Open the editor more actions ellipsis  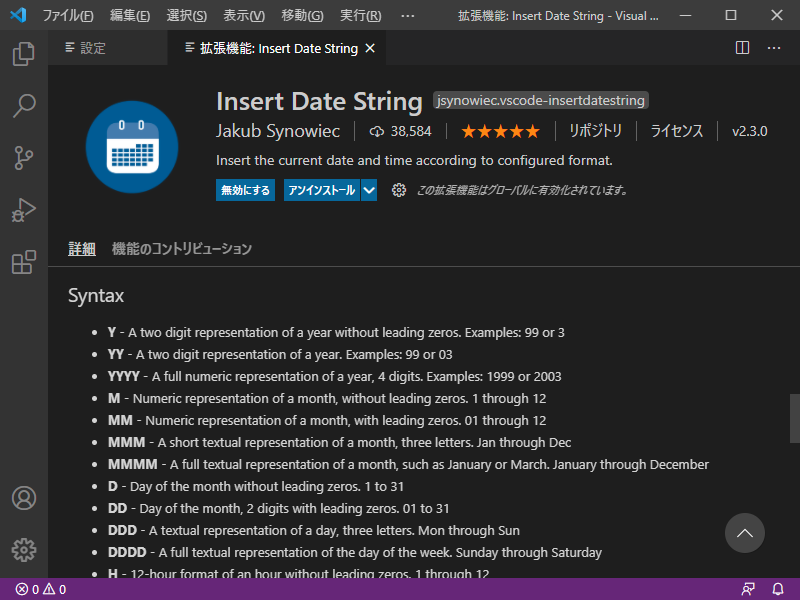(x=774, y=48)
